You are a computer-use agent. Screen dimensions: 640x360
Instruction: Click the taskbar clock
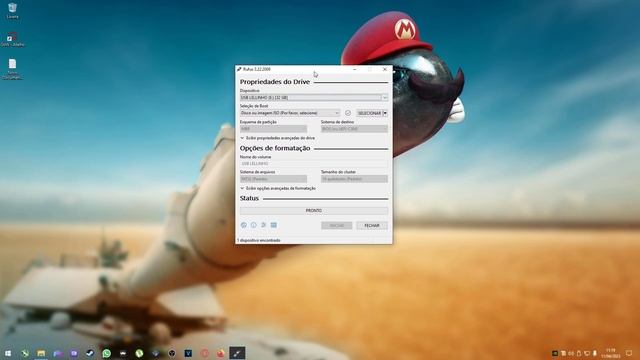point(611,353)
